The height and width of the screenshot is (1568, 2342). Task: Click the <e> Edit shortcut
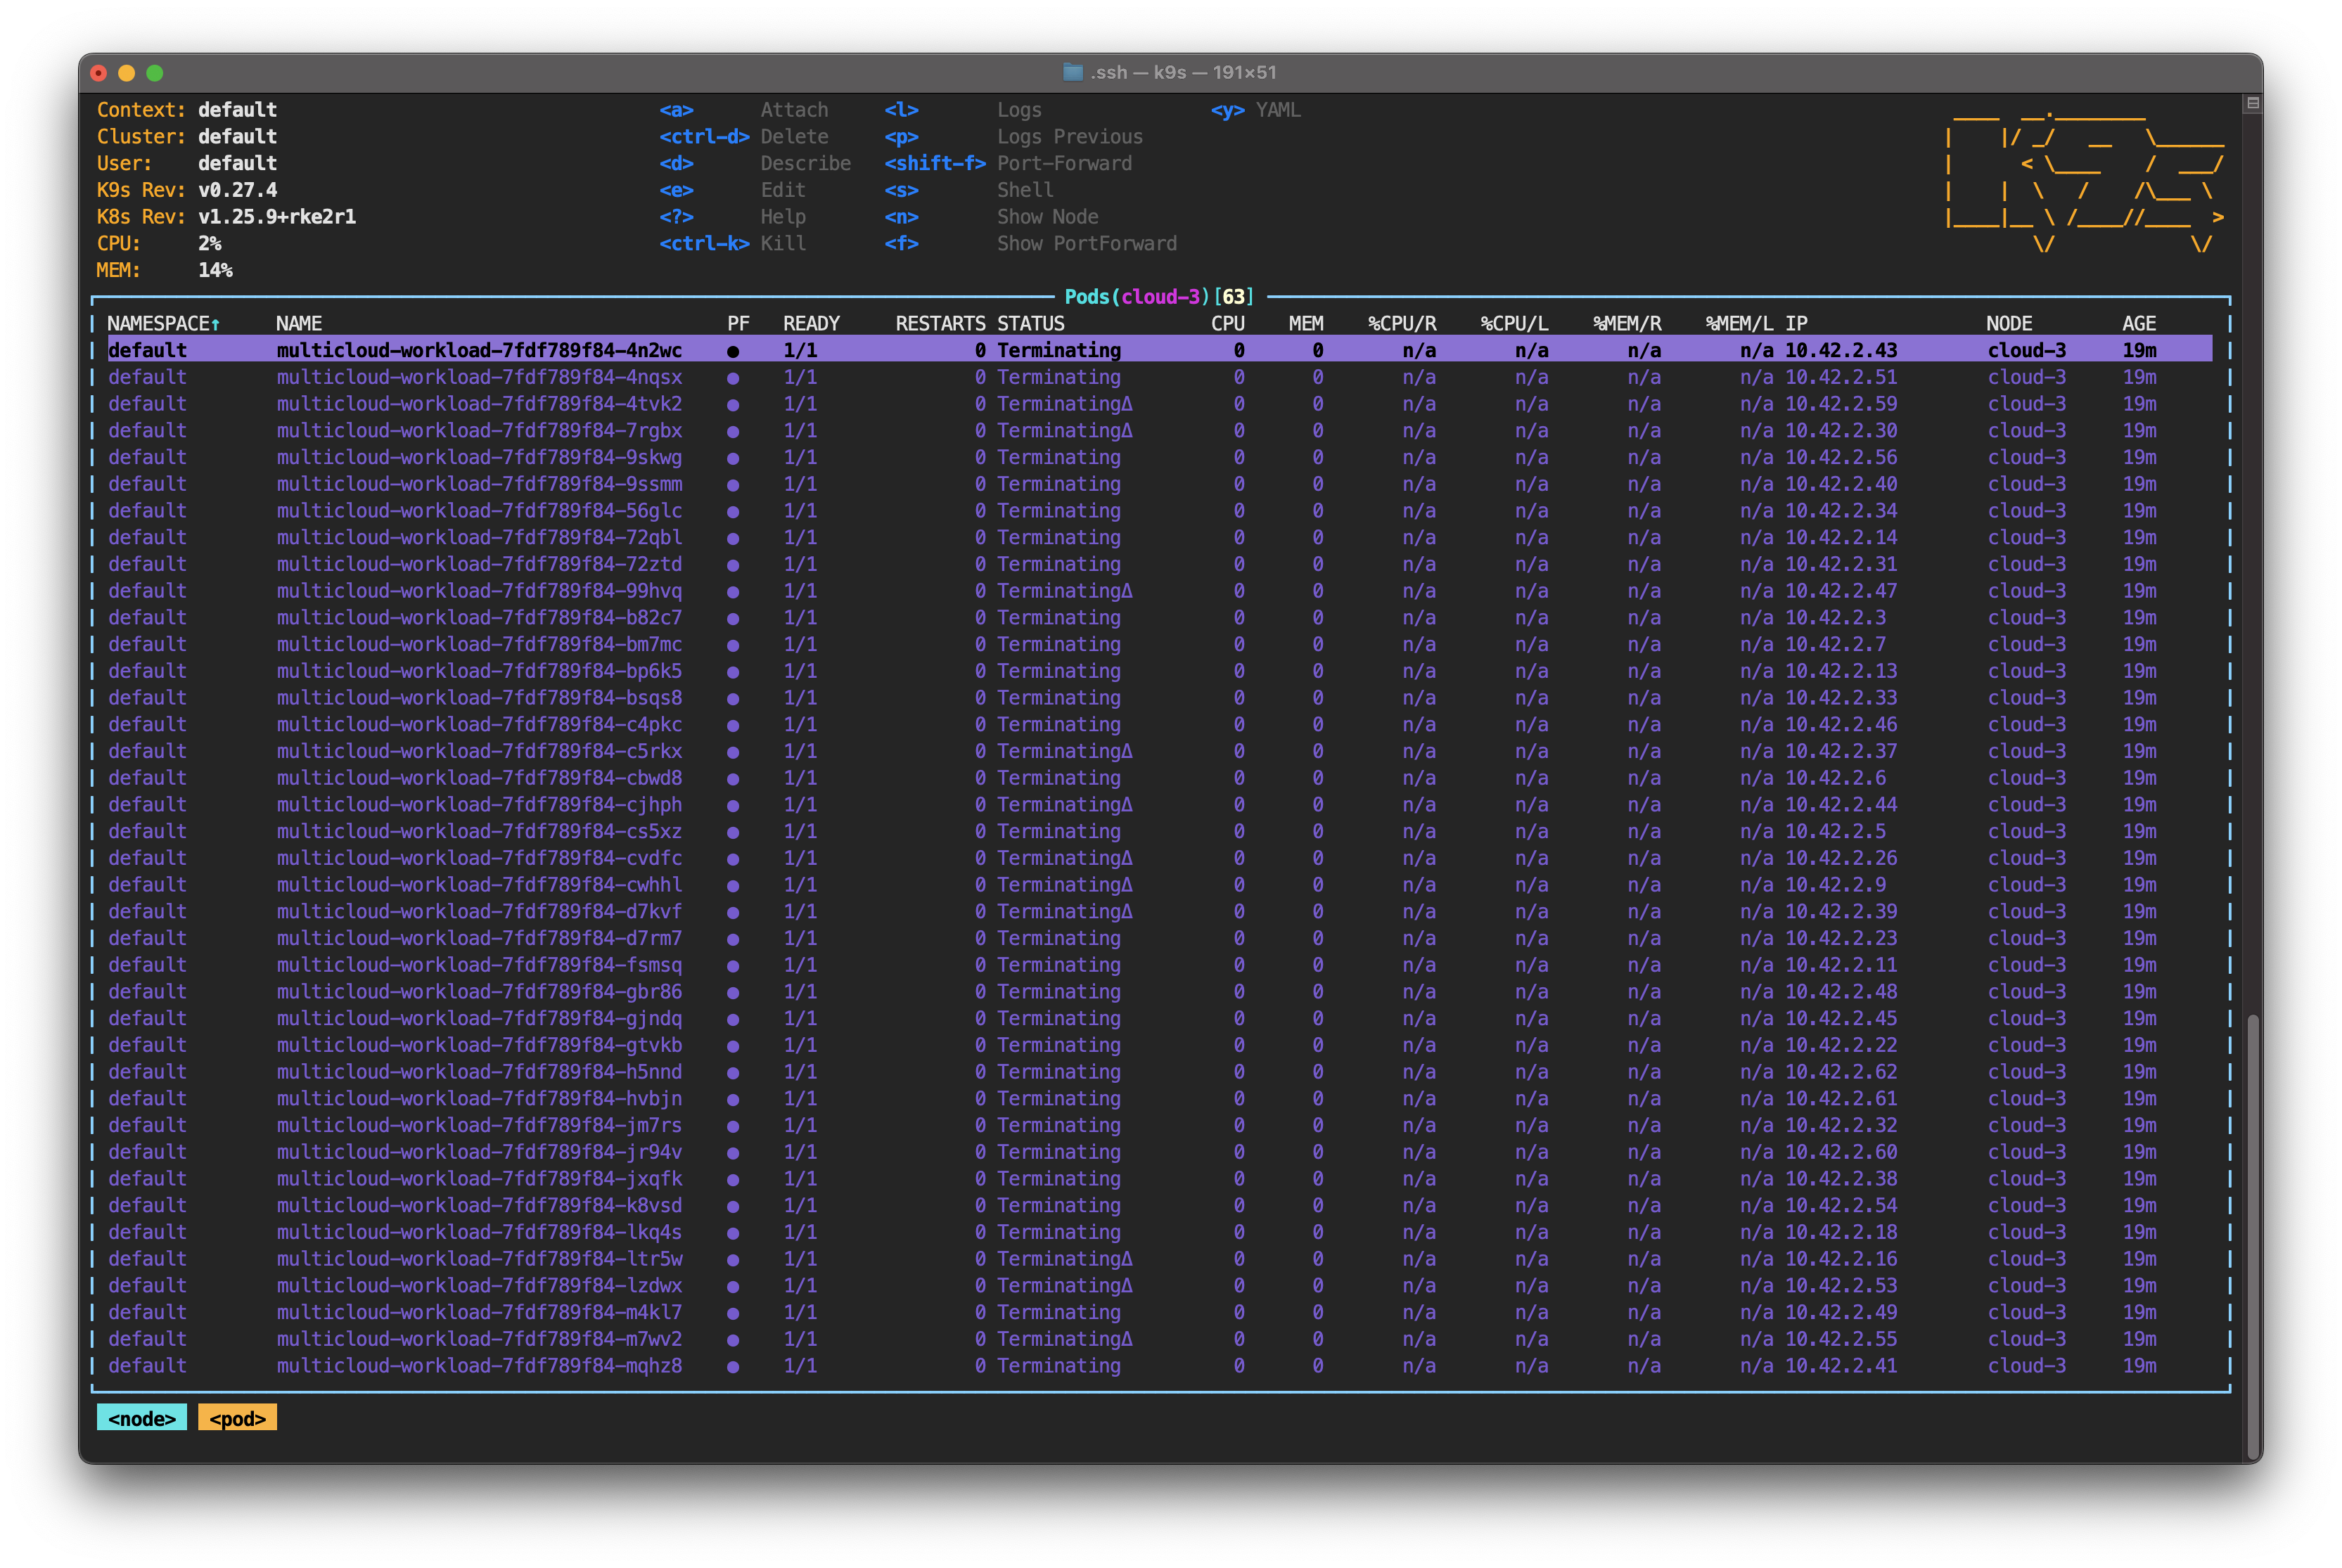(x=732, y=190)
